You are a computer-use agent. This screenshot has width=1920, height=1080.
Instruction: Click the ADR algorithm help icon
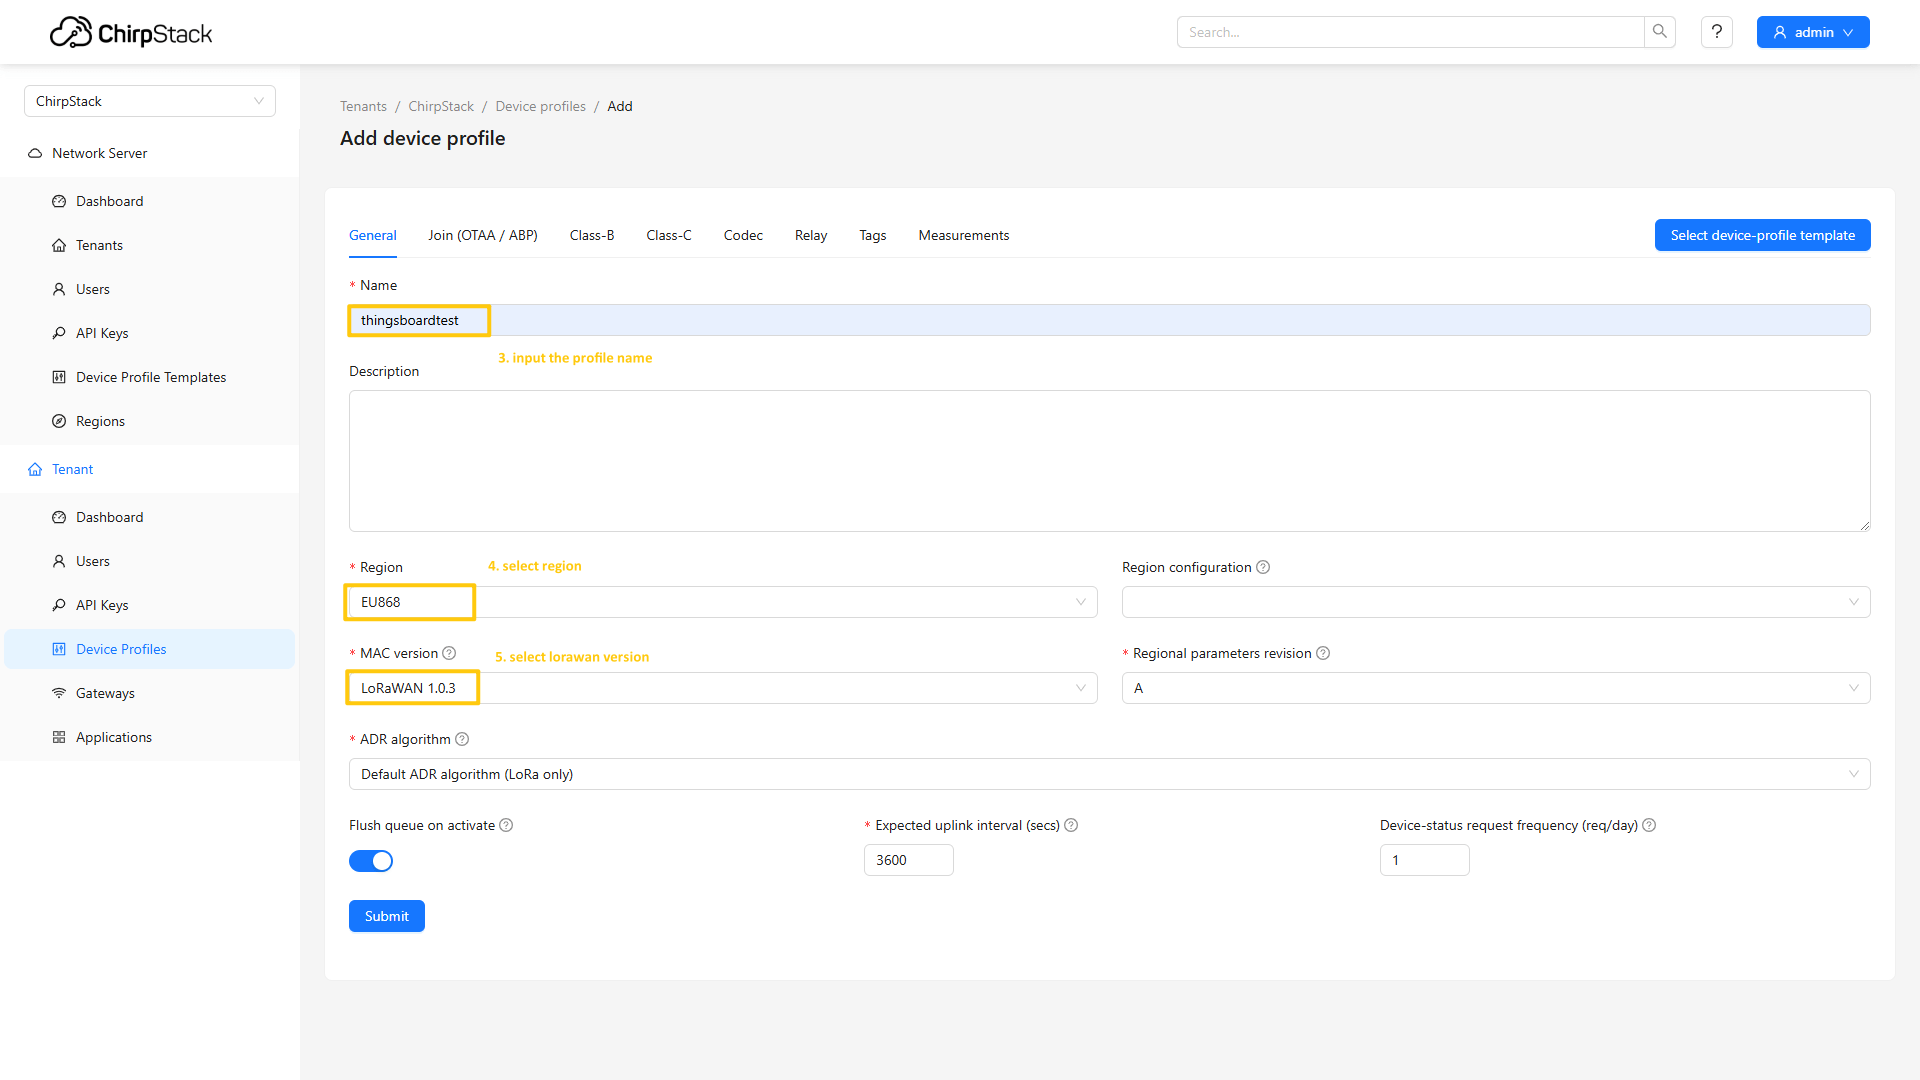pos(462,739)
